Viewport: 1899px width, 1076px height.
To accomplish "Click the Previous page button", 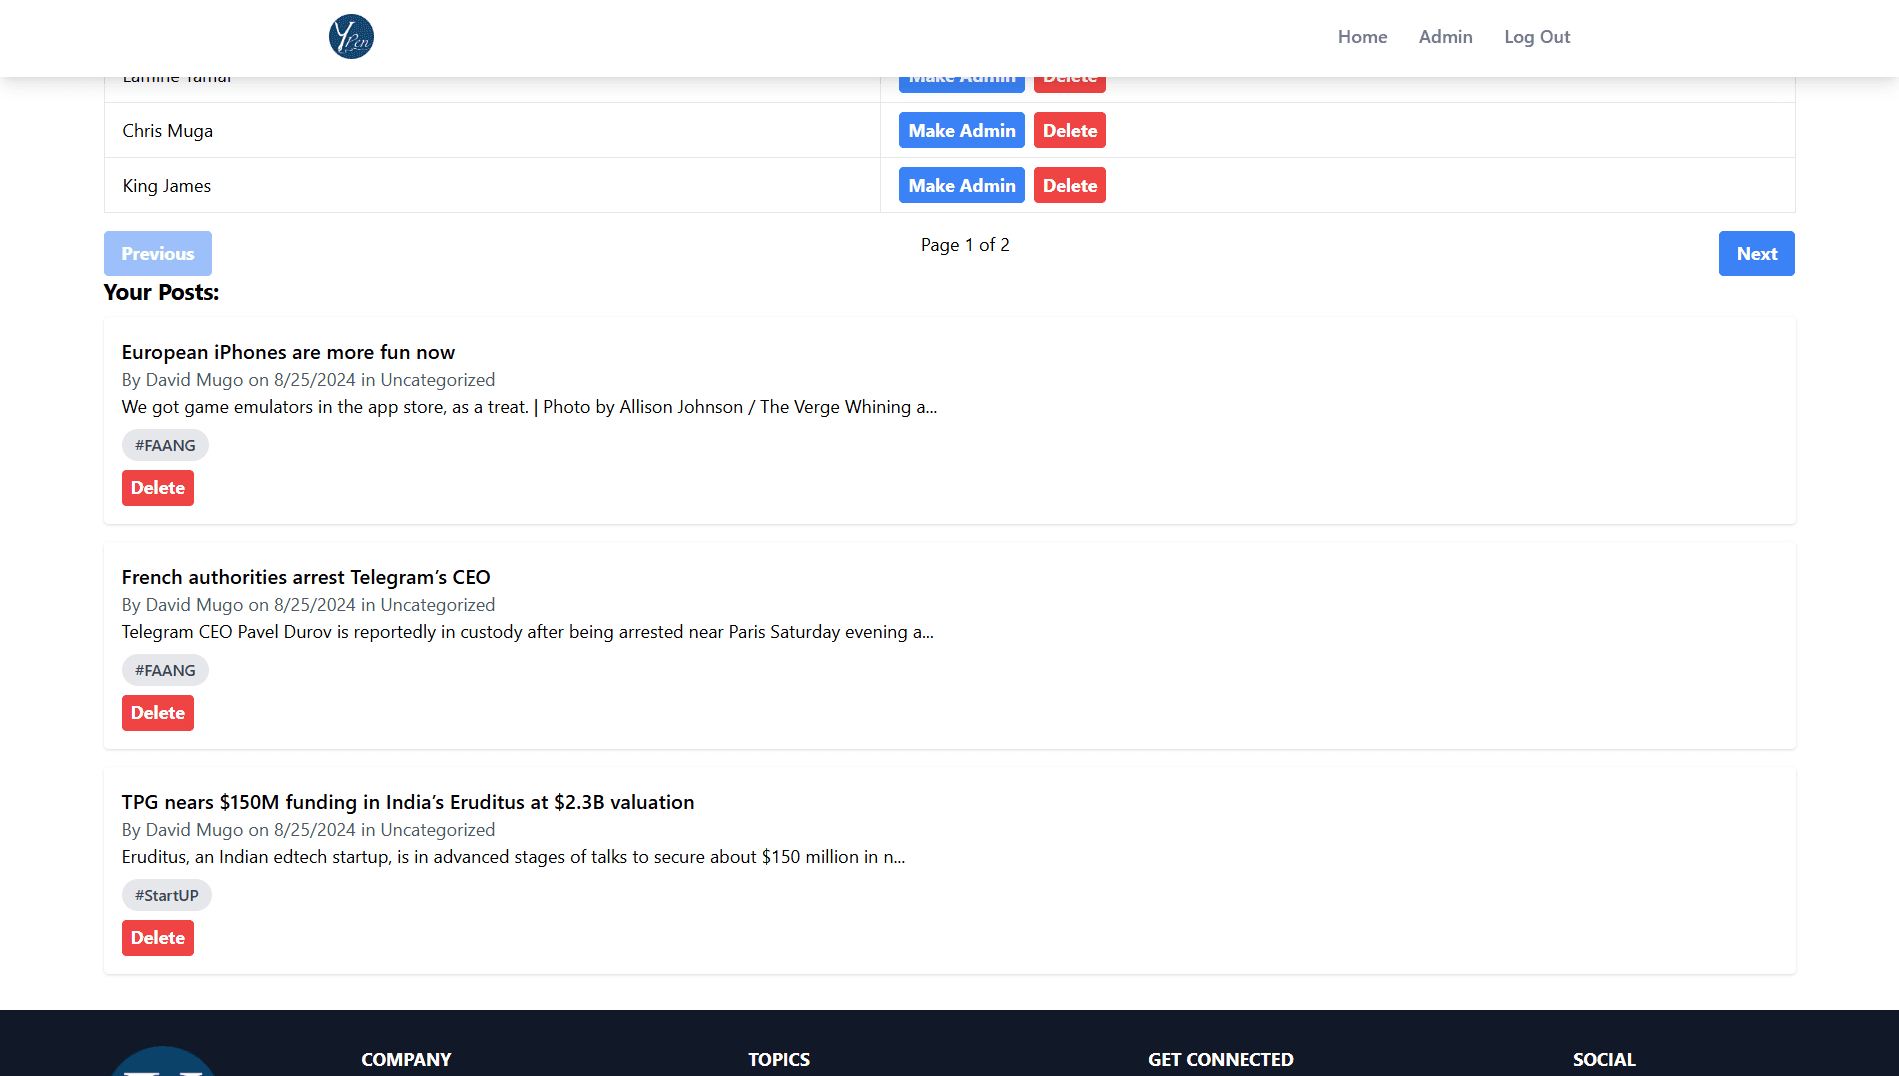I will (x=158, y=253).
